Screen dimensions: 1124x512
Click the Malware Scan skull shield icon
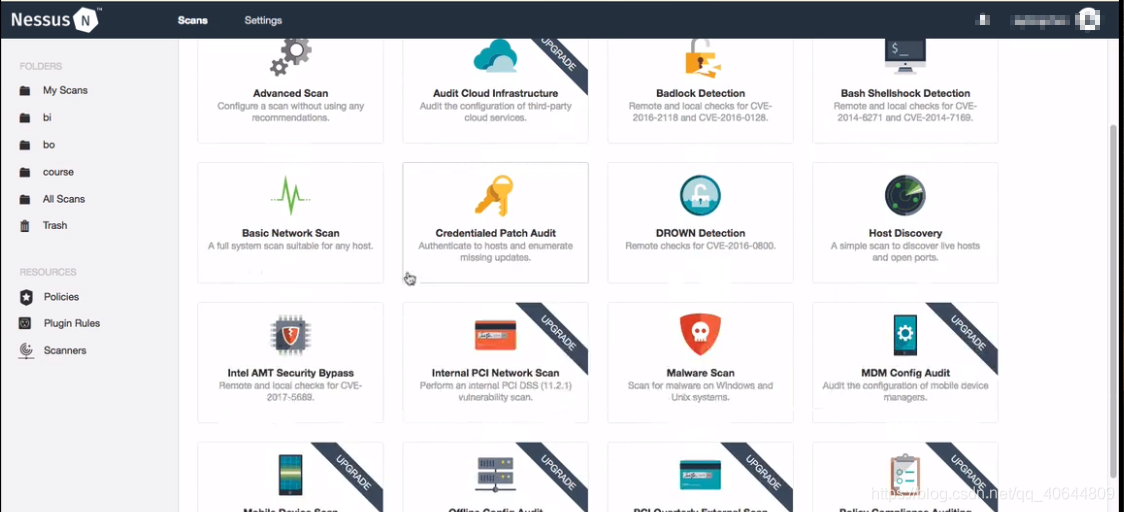pyautogui.click(x=700, y=335)
